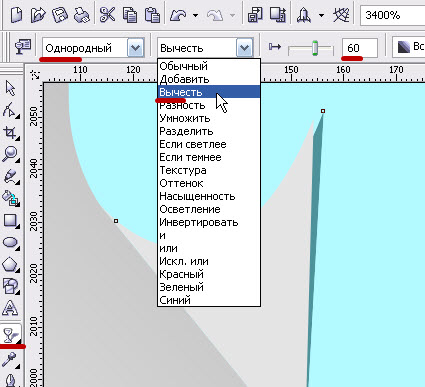Select the Rectangle tool
Screen dimensions: 425x387
pyautogui.click(x=11, y=220)
